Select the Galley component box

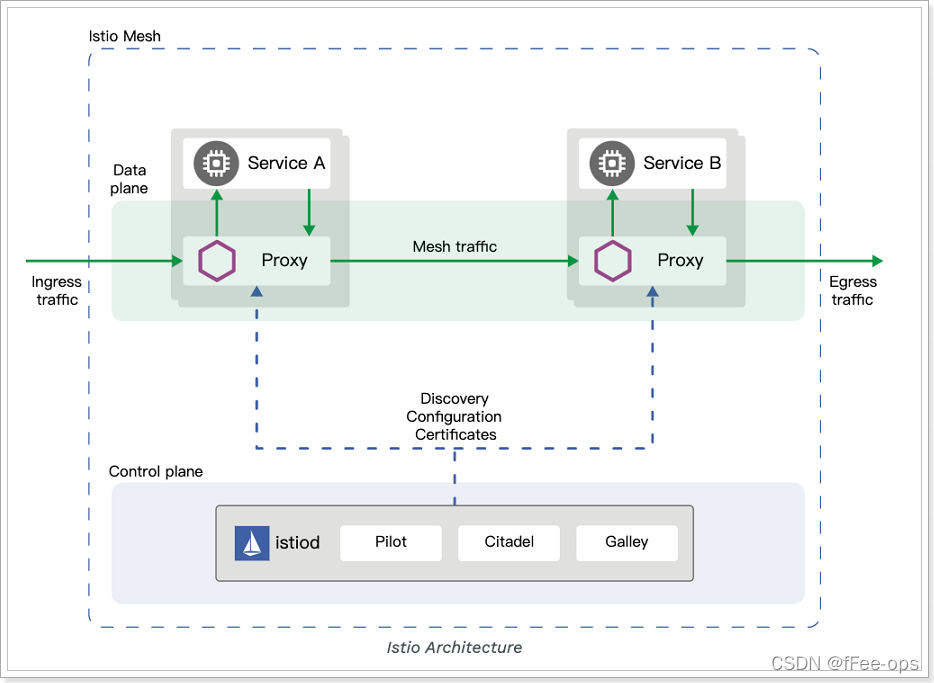627,542
